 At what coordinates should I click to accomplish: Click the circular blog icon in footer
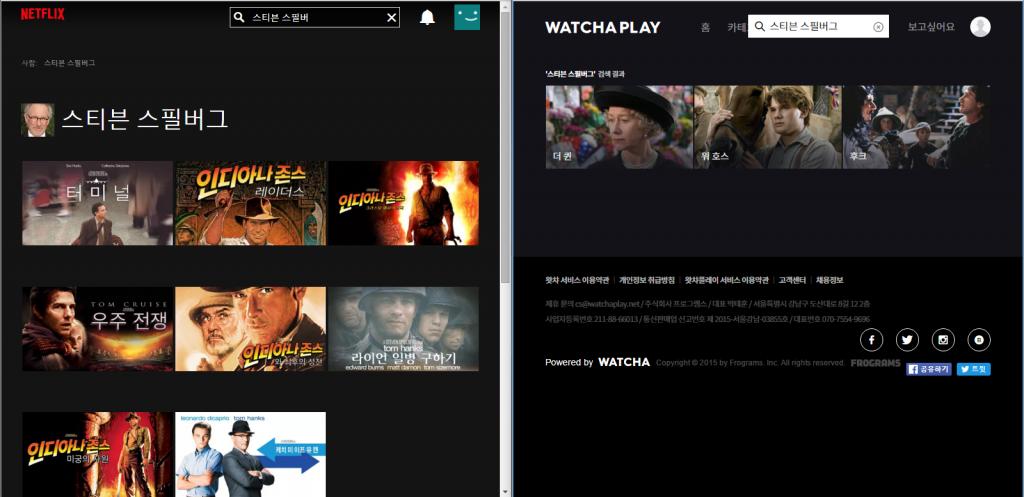979,340
